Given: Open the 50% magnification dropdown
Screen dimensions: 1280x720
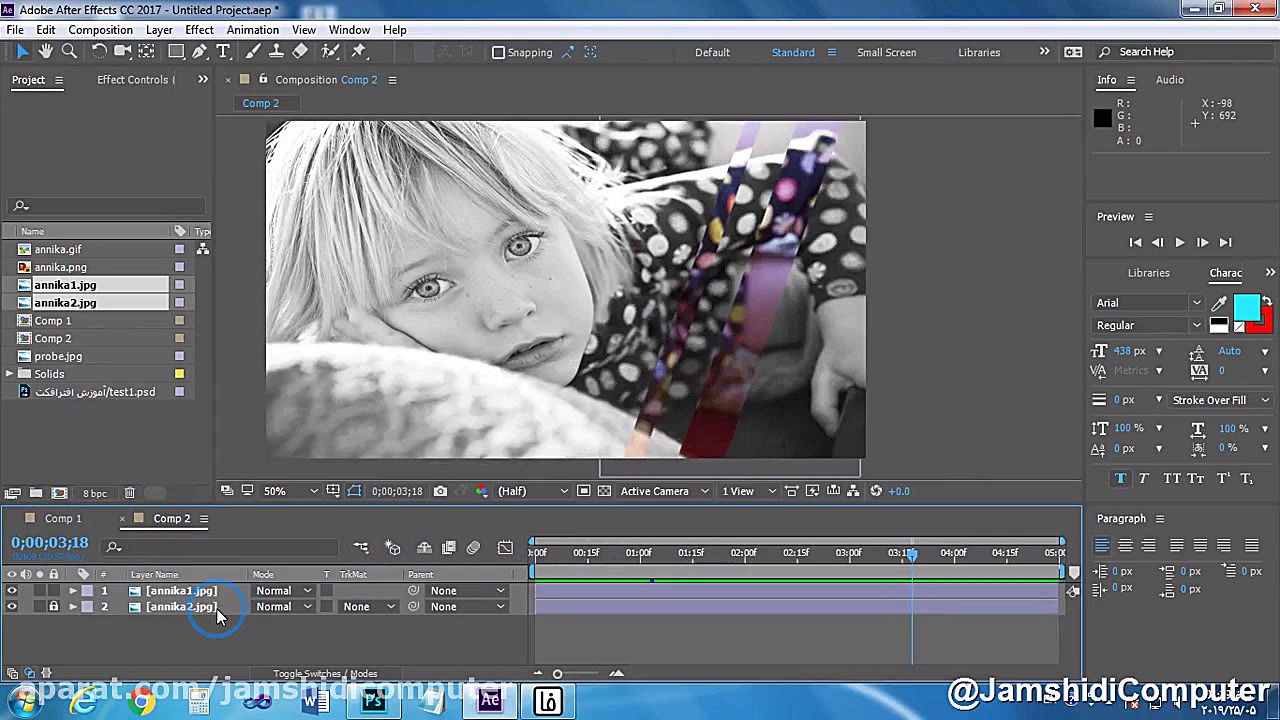Looking at the screenshot, I should click(290, 491).
